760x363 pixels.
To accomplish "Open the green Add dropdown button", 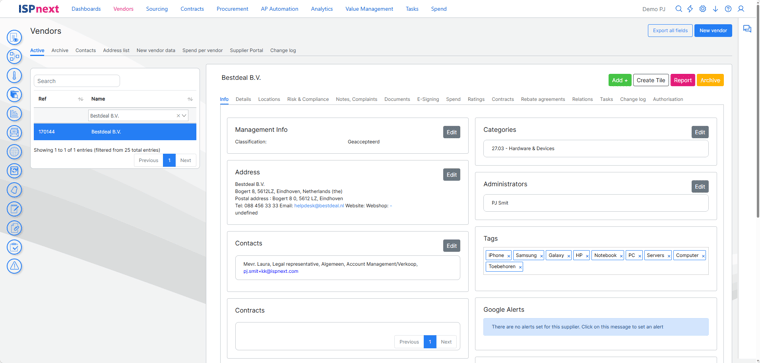I will [619, 80].
